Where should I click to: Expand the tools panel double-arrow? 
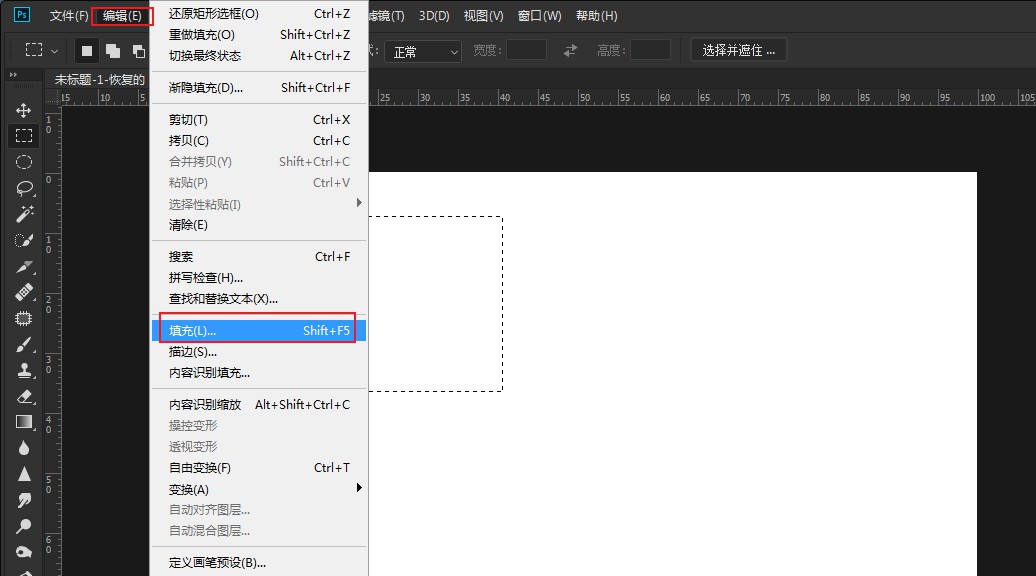click(x=13, y=75)
